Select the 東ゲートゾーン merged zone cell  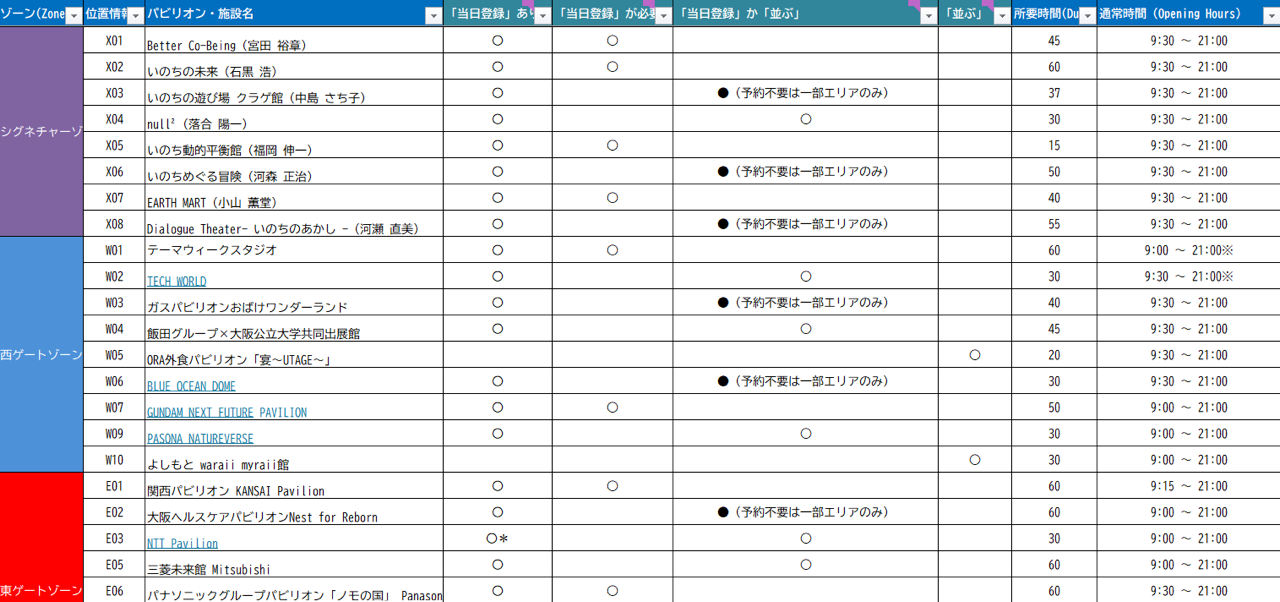pyautogui.click(x=41, y=538)
